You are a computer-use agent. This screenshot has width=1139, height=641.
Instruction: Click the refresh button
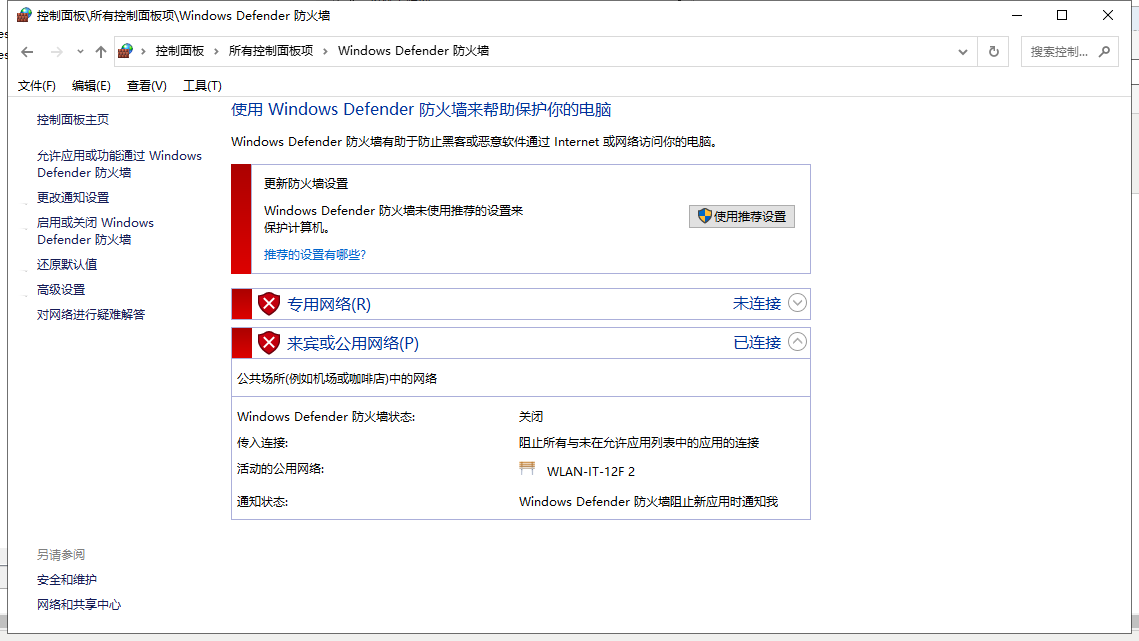994,52
